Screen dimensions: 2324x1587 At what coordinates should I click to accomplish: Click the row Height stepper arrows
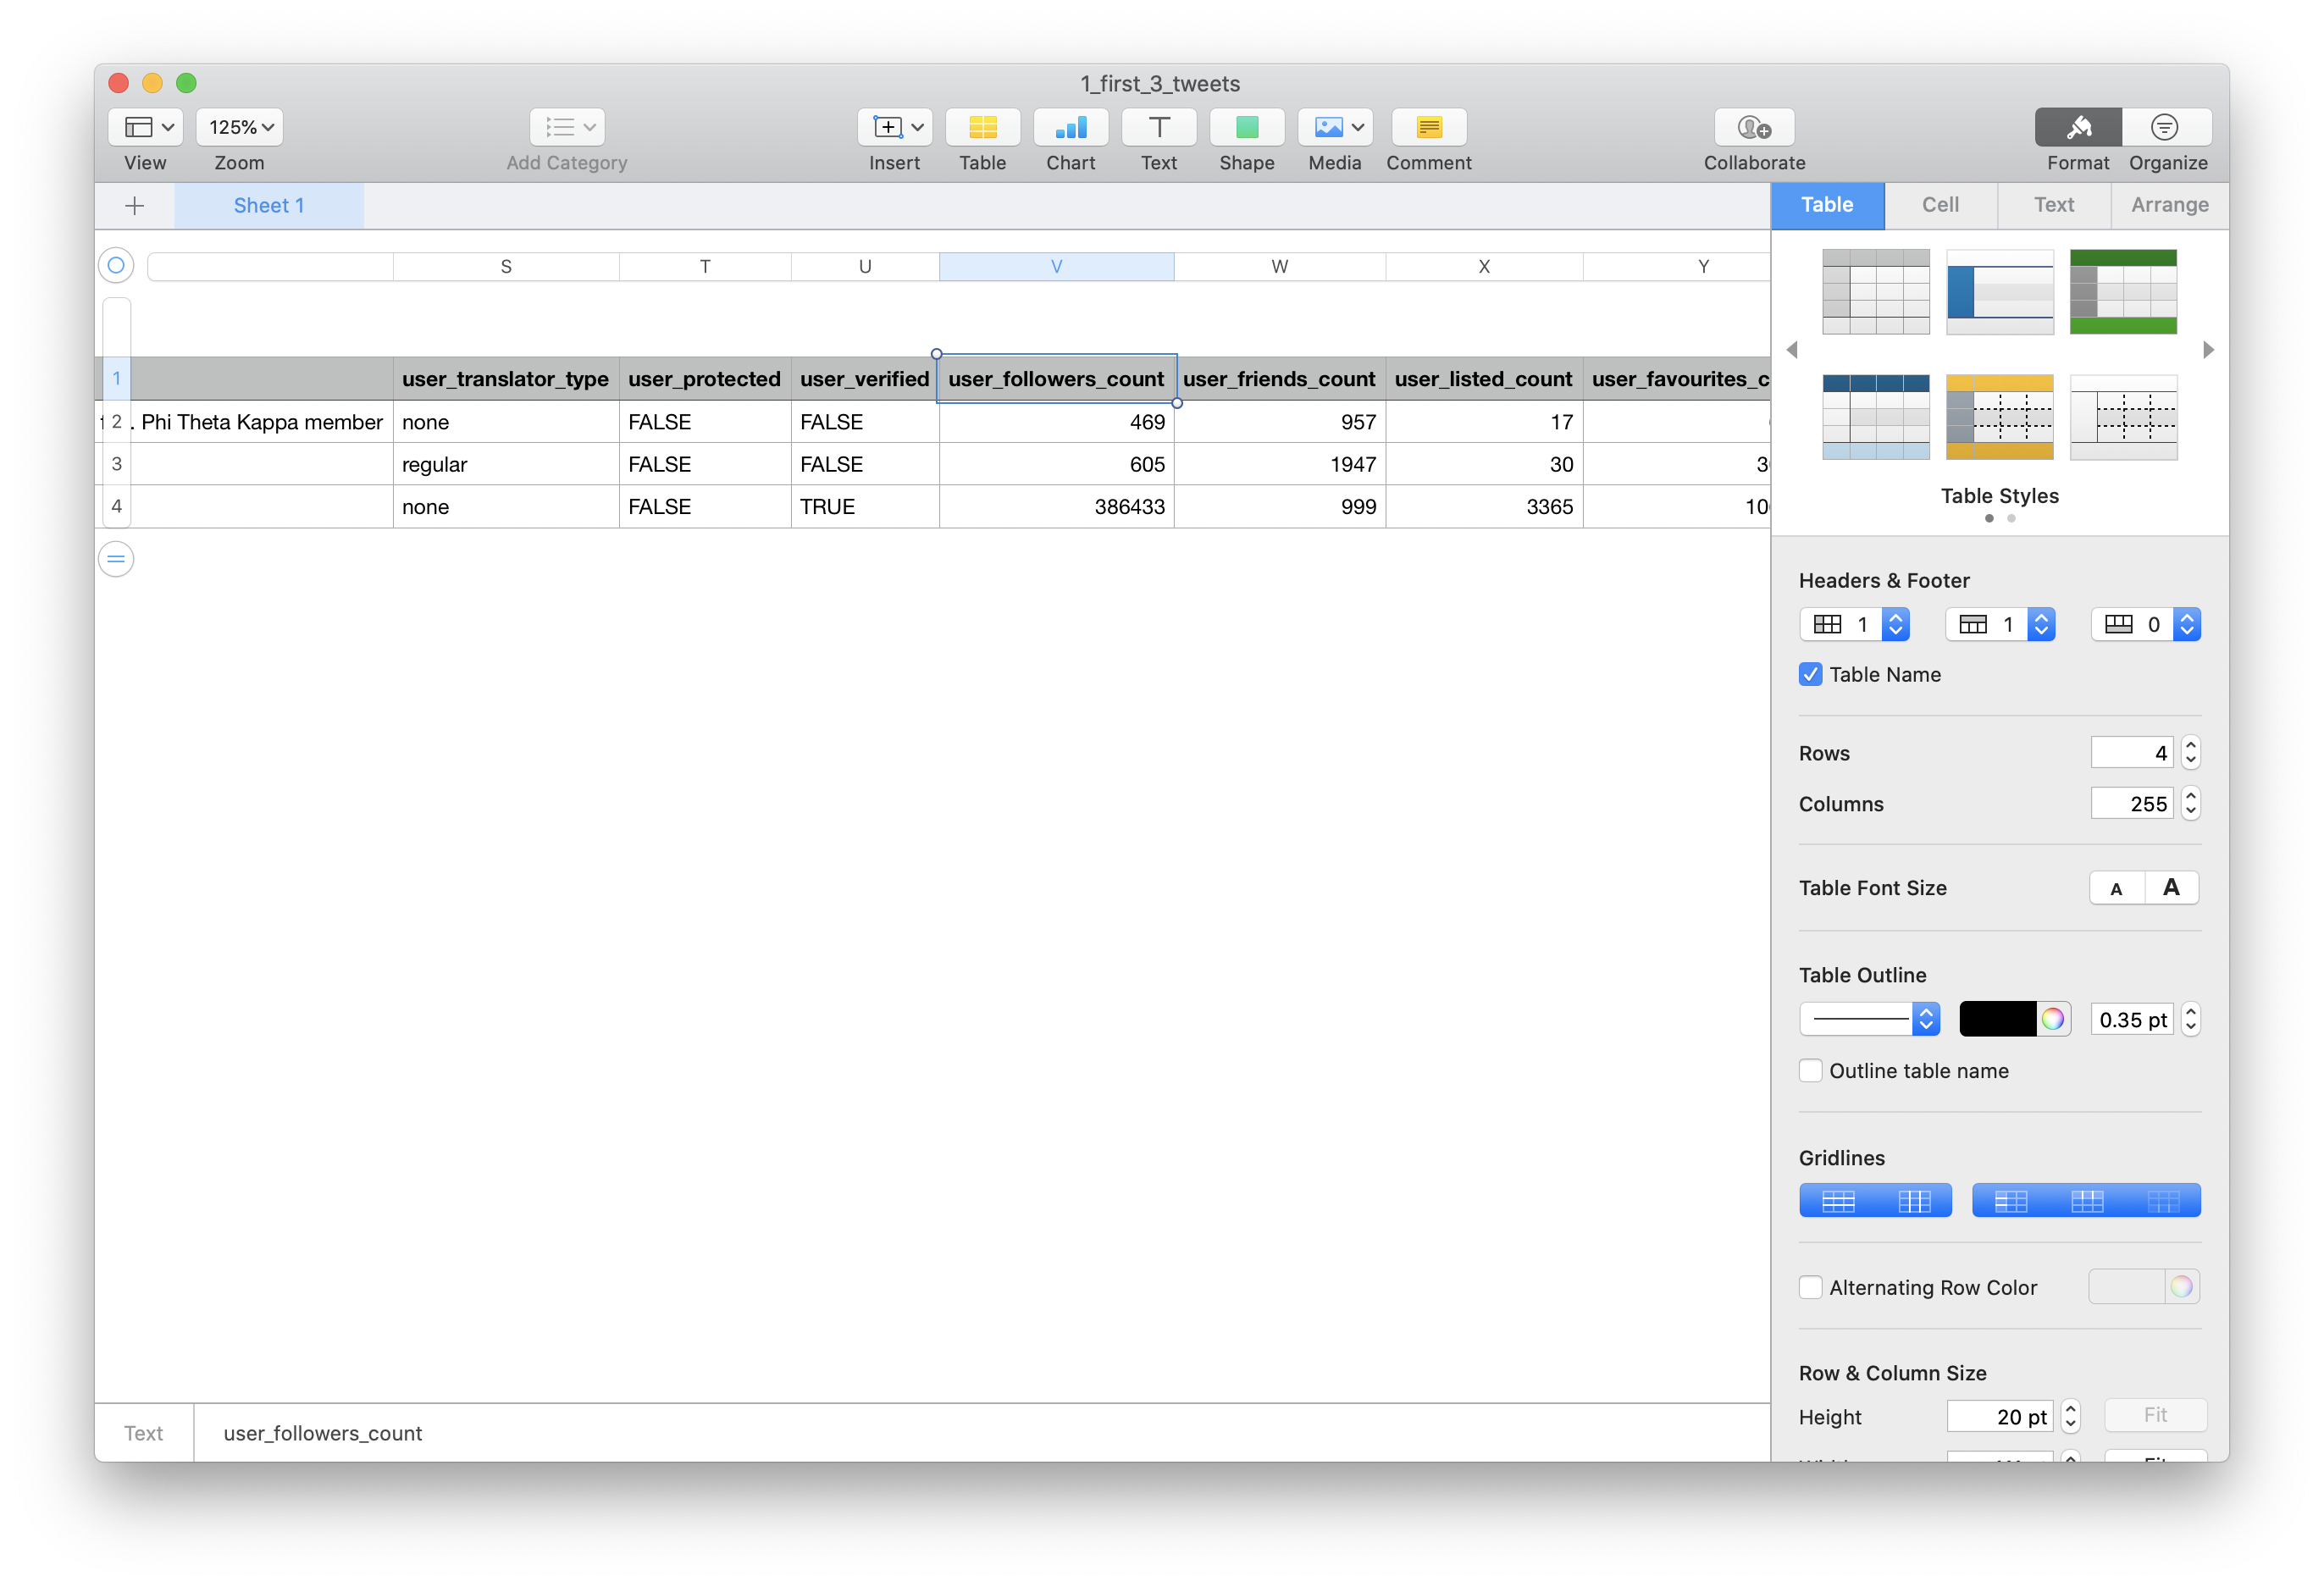pos(2071,1417)
